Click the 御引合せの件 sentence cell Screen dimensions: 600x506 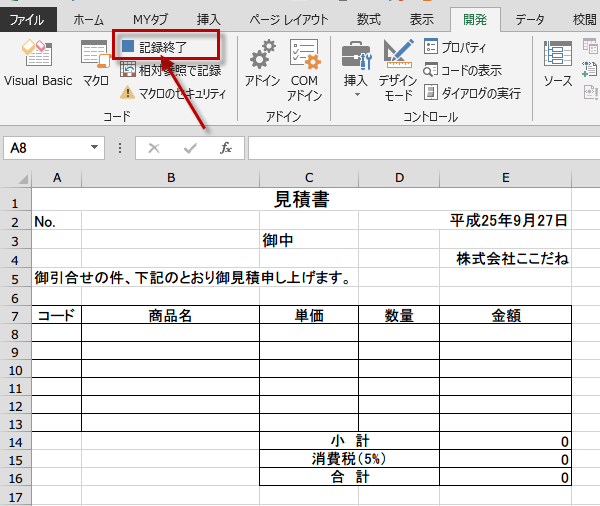pyautogui.click(x=192, y=277)
